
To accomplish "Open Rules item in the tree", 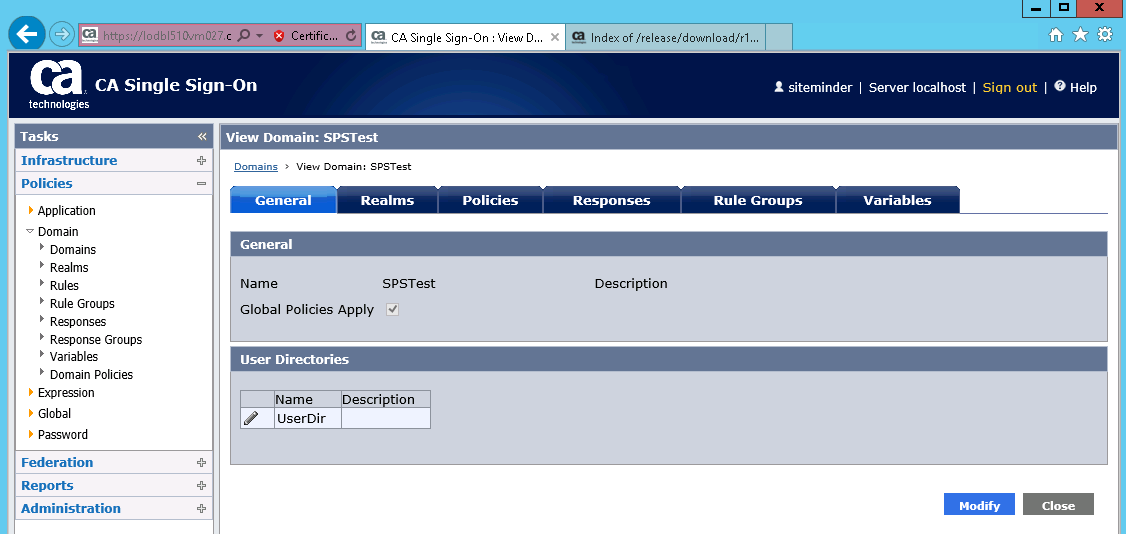I will [x=64, y=286].
